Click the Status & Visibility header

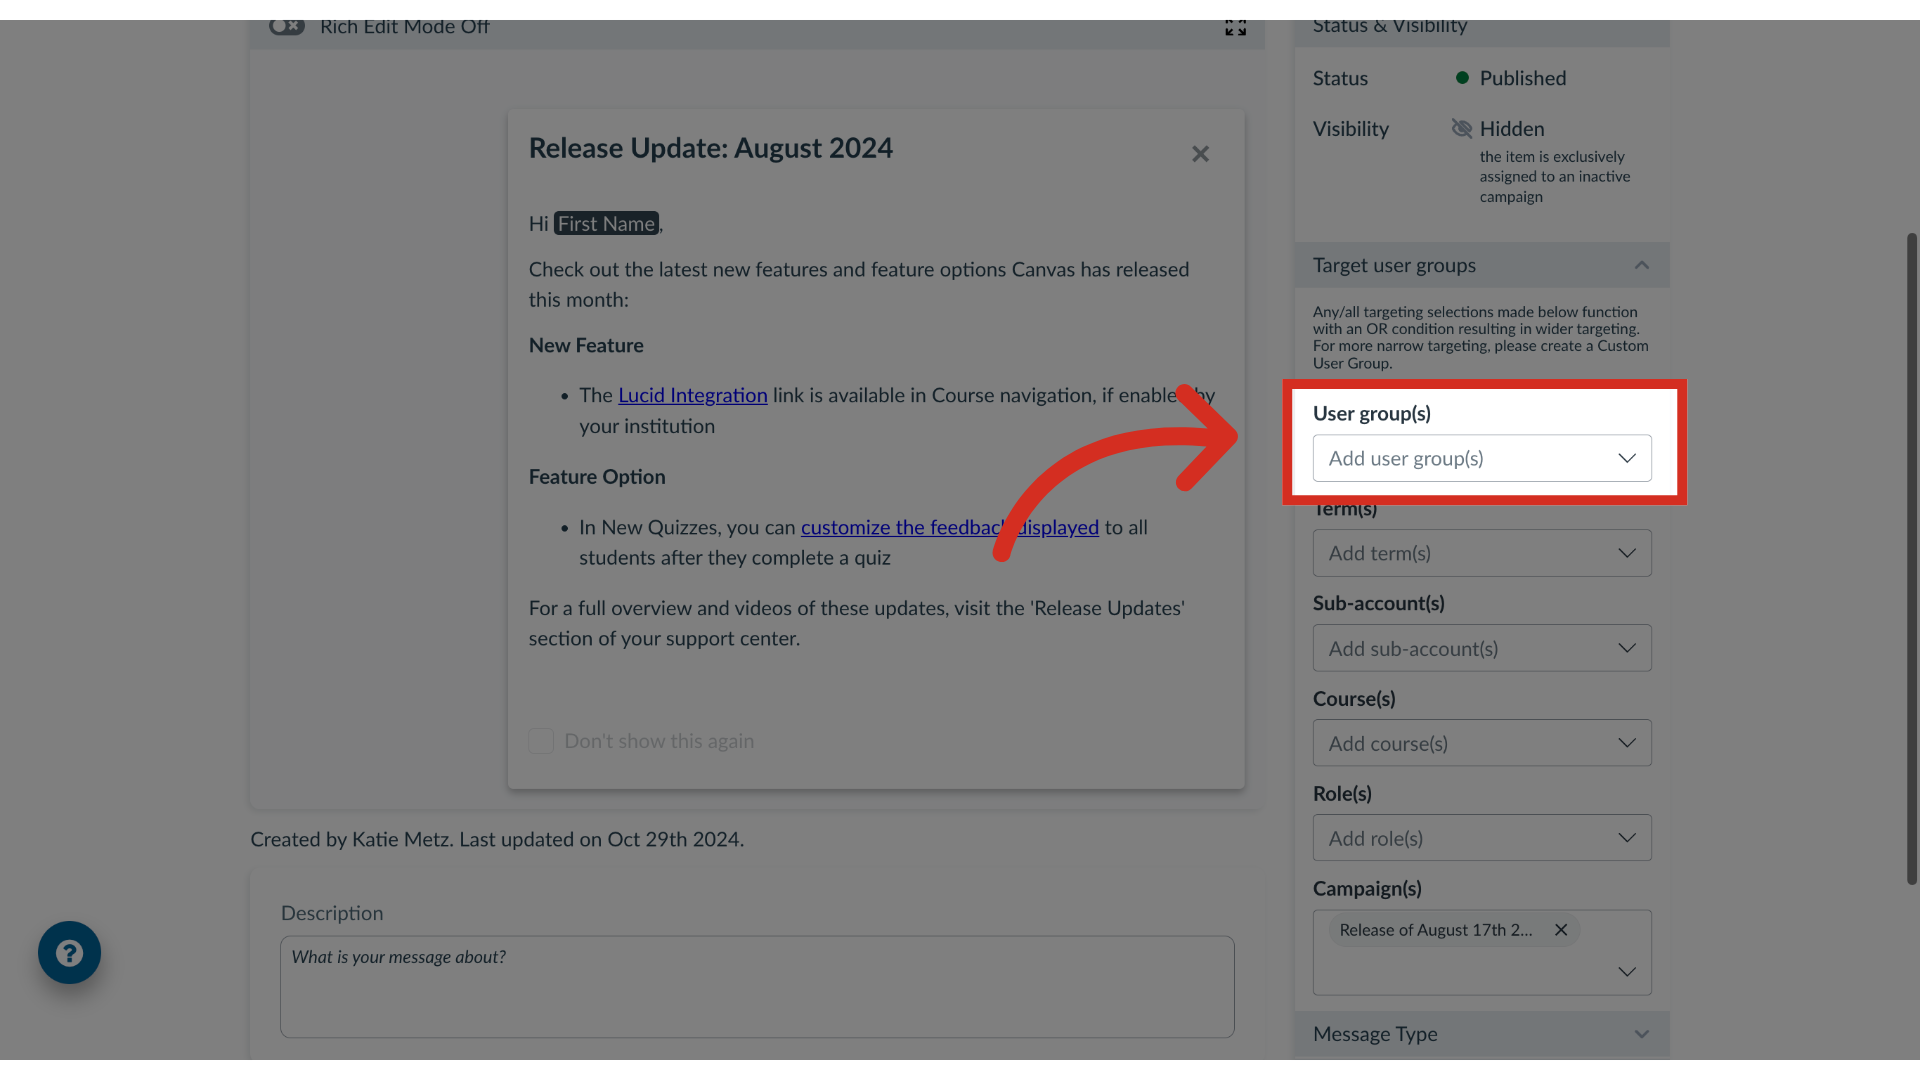pyautogui.click(x=1482, y=32)
